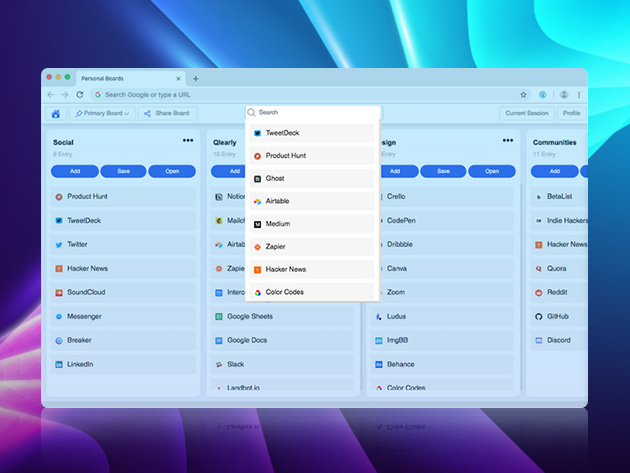630x473 pixels.
Task: Click the SoundCloud icon
Action: (x=59, y=293)
